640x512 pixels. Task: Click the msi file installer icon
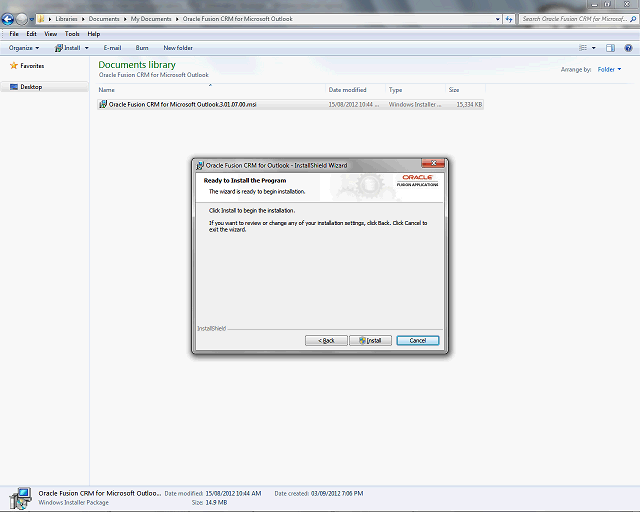(103, 105)
